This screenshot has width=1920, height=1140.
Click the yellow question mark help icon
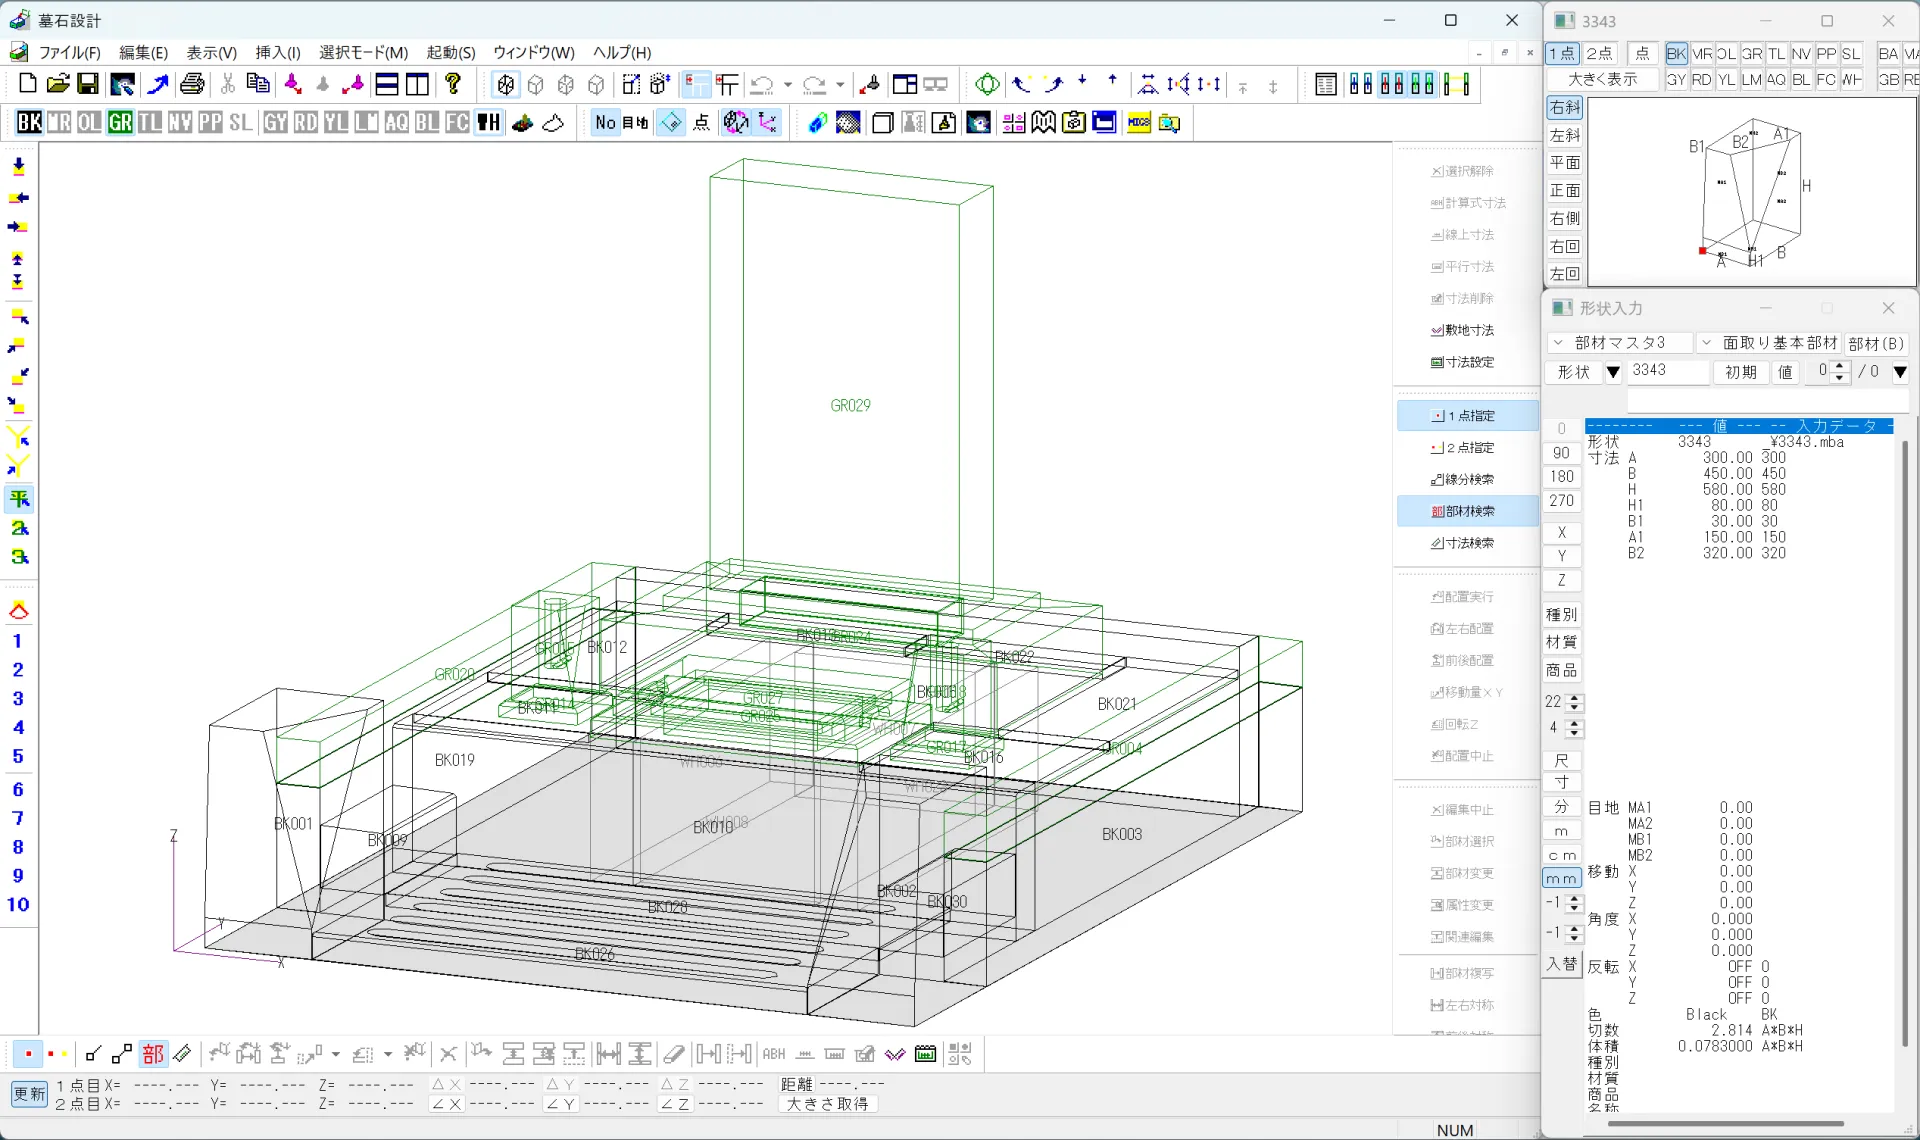[453, 84]
